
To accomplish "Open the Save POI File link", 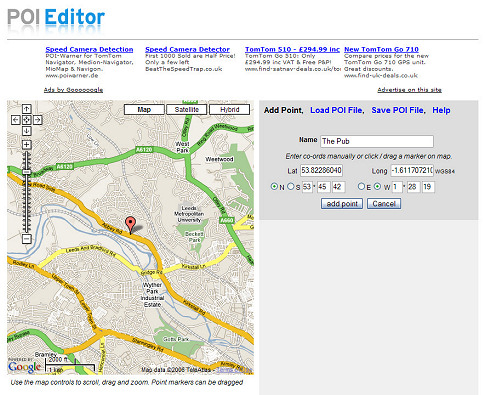I will 398,110.
